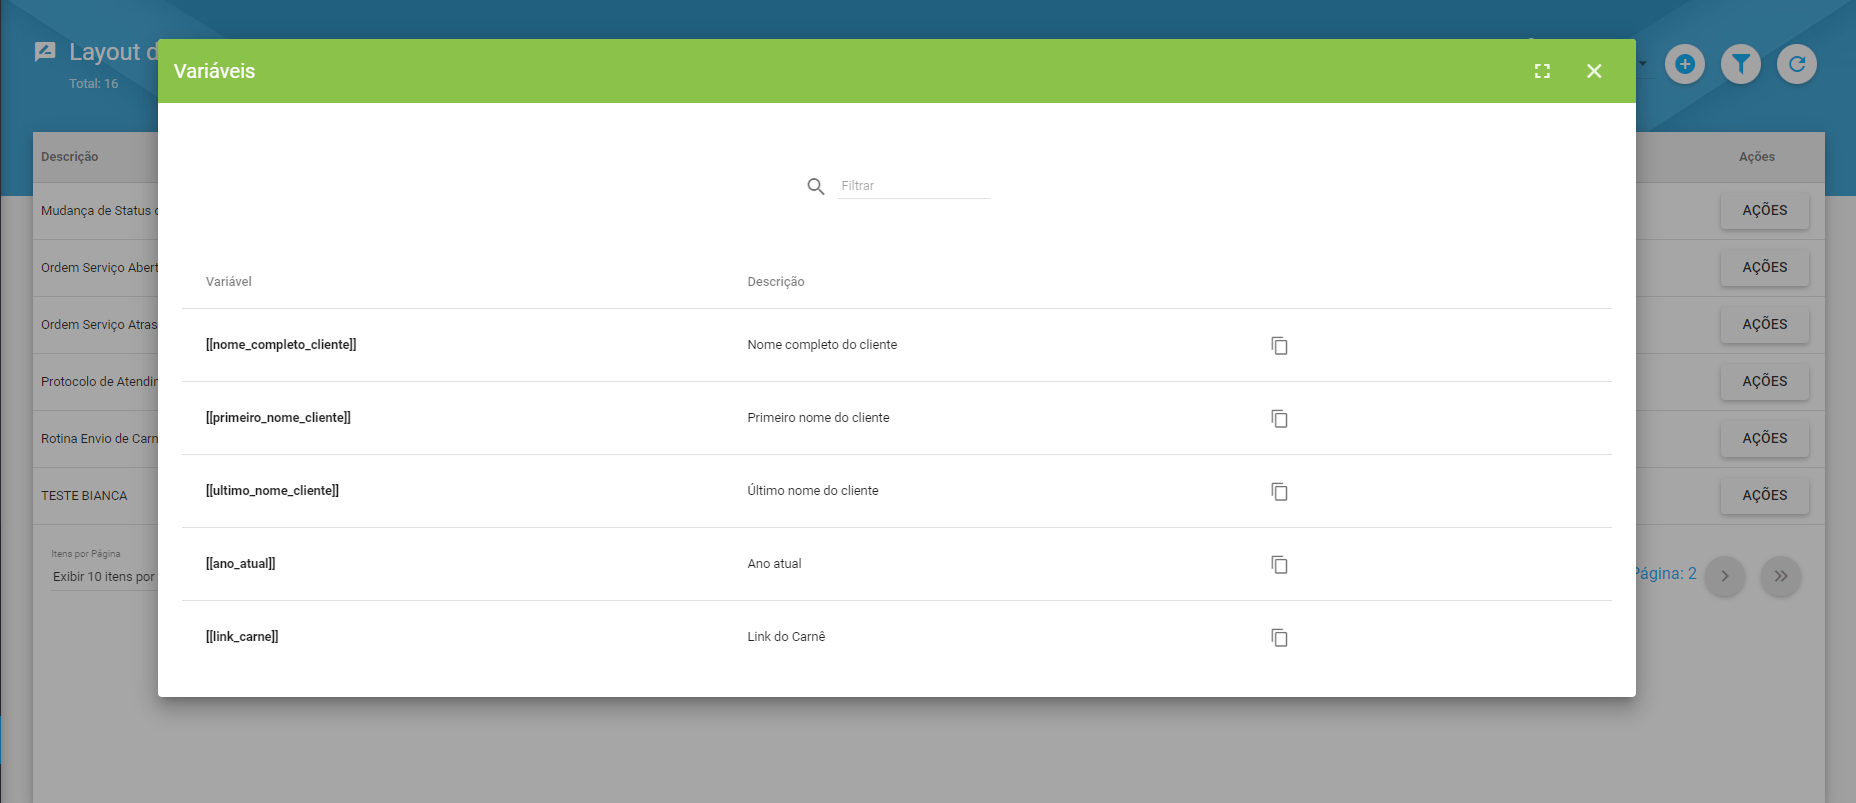Click the Total: 16 label
The image size is (1856, 803).
(x=94, y=84)
